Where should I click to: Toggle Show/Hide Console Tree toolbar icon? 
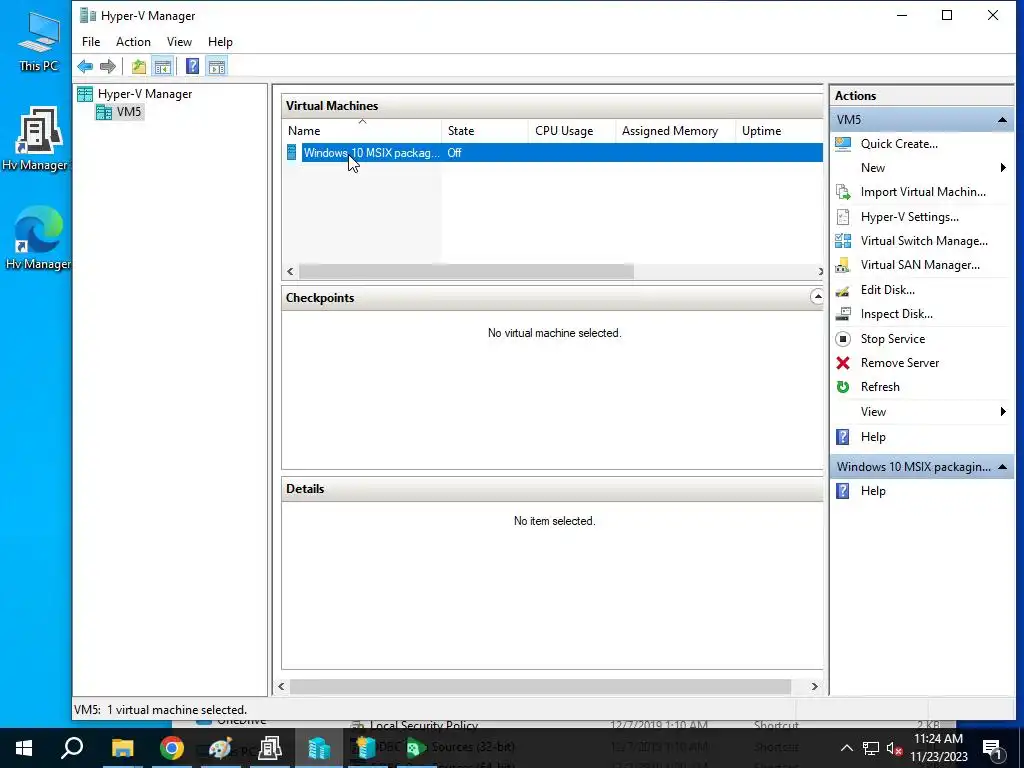coord(163,66)
